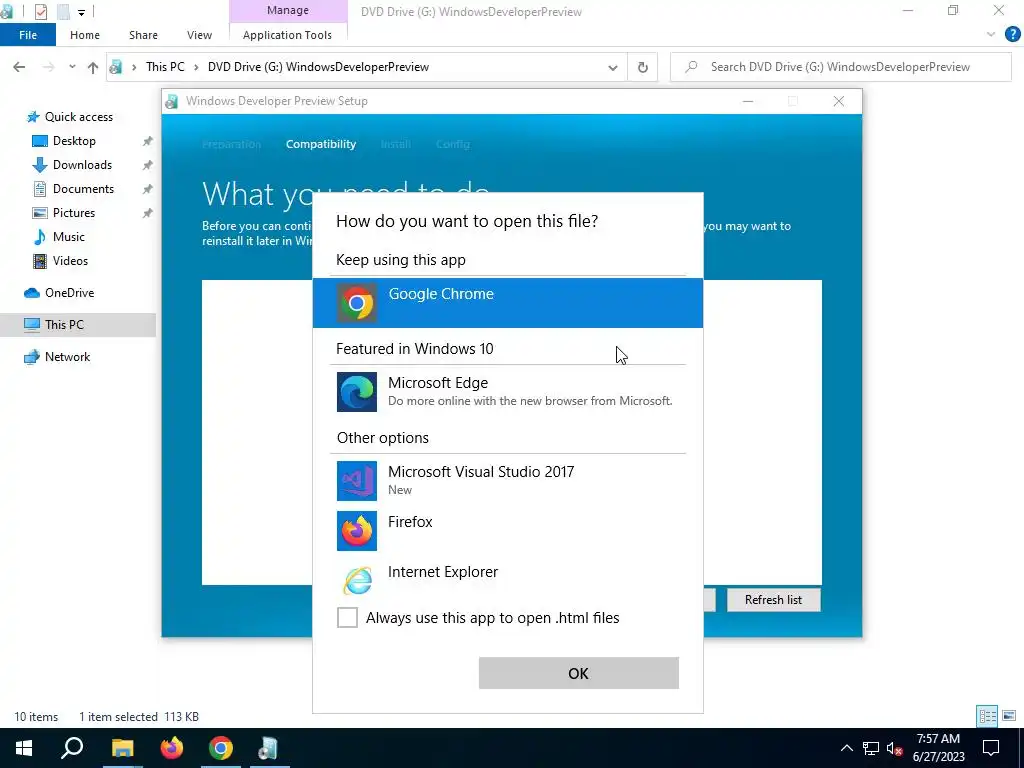This screenshot has height=768, width=1024.
Task: Expand the address bar history dropdown
Action: [613, 67]
